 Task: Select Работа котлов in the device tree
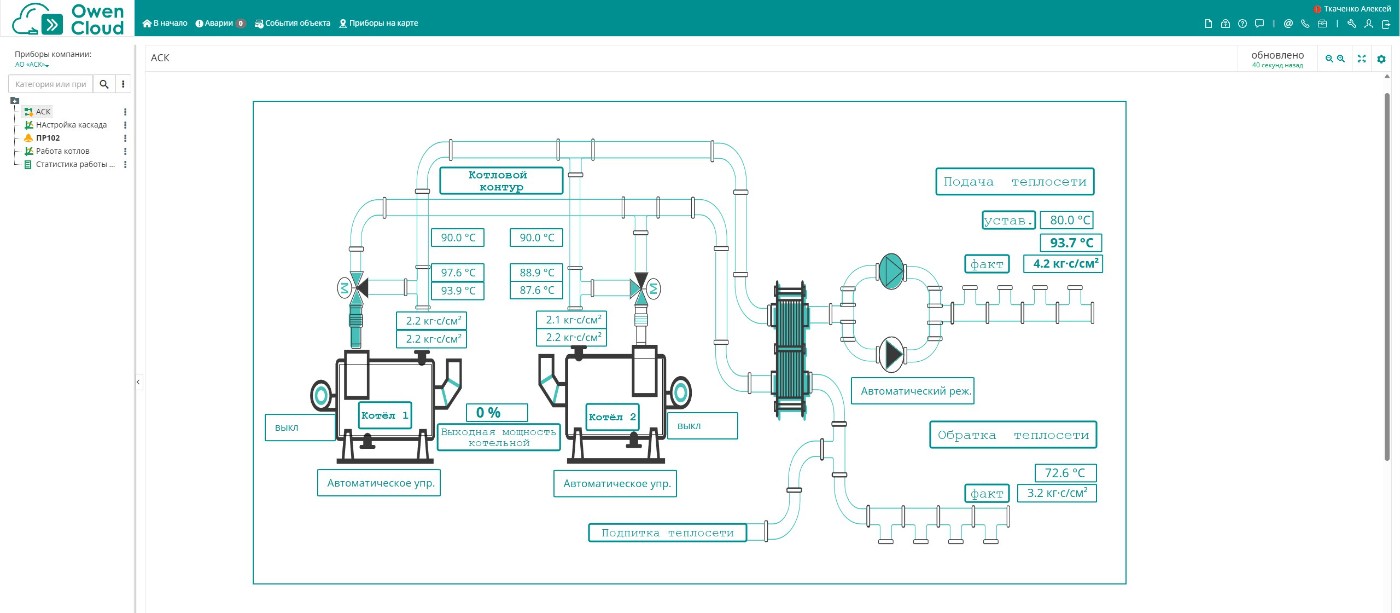[x=62, y=151]
